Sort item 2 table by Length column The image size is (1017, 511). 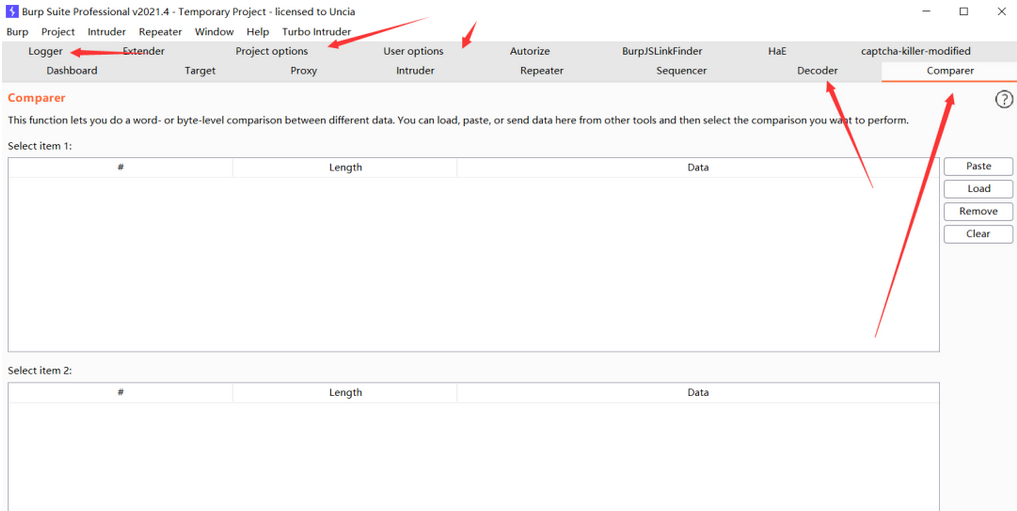(345, 392)
